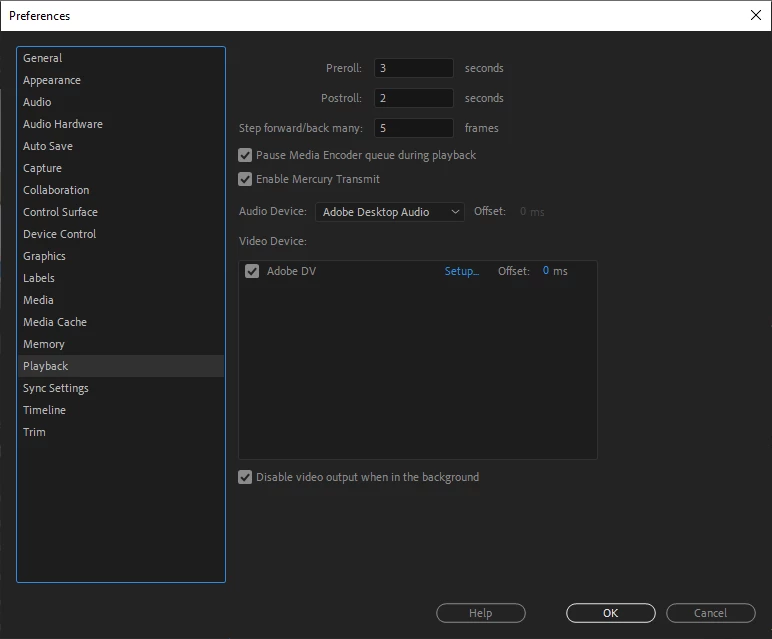Click the Preroll seconds field
The width and height of the screenshot is (772, 639).
pyautogui.click(x=414, y=68)
